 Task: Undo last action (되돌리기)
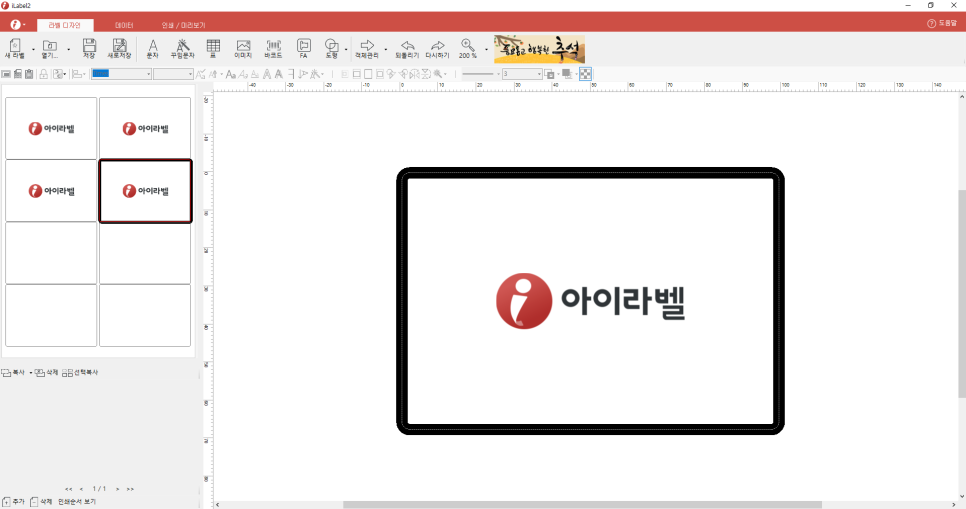(407, 49)
